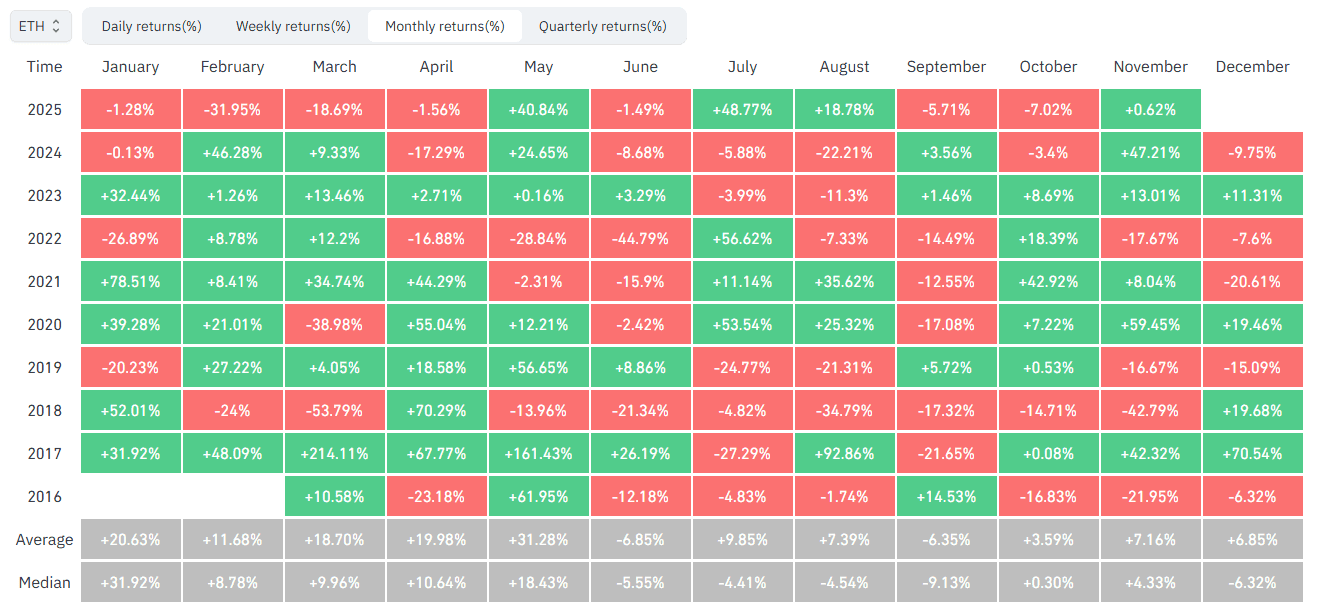Click the +10.58% March 2016 cell
This screenshot has width=1319, height=614.
(x=334, y=495)
